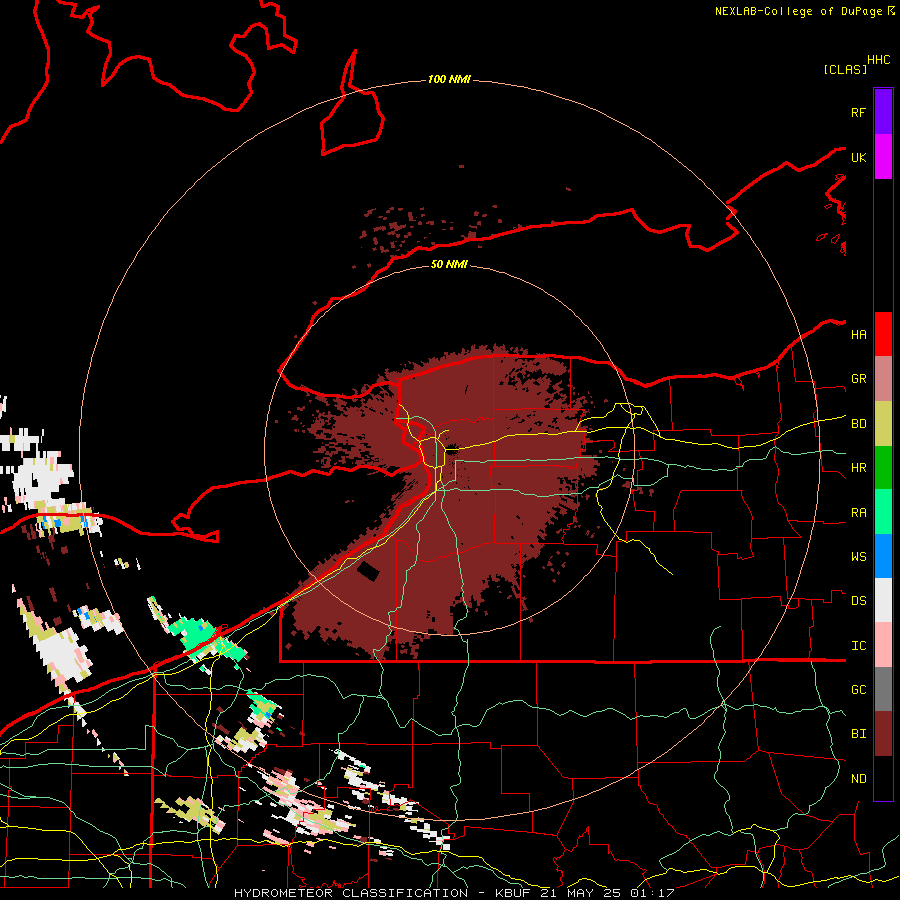Viewport: 900px width, 900px height.
Task: Click the BI legend label
Action: [x=858, y=734]
